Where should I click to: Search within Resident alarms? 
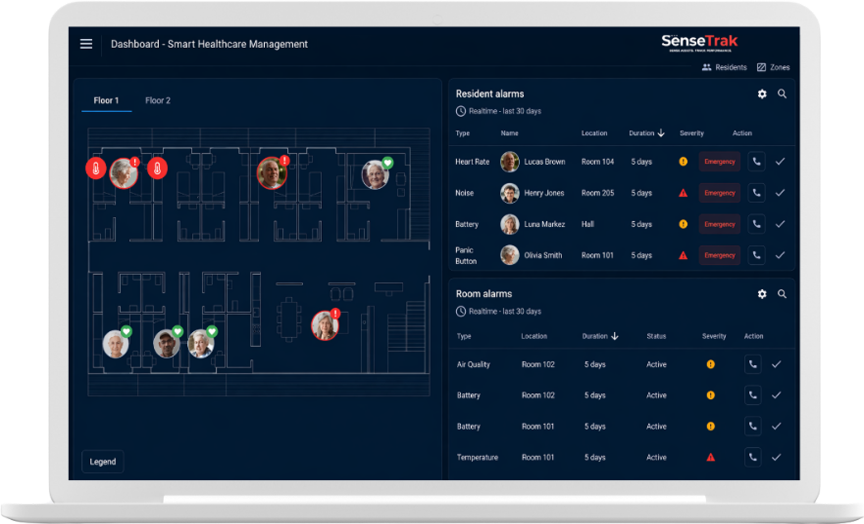click(782, 94)
